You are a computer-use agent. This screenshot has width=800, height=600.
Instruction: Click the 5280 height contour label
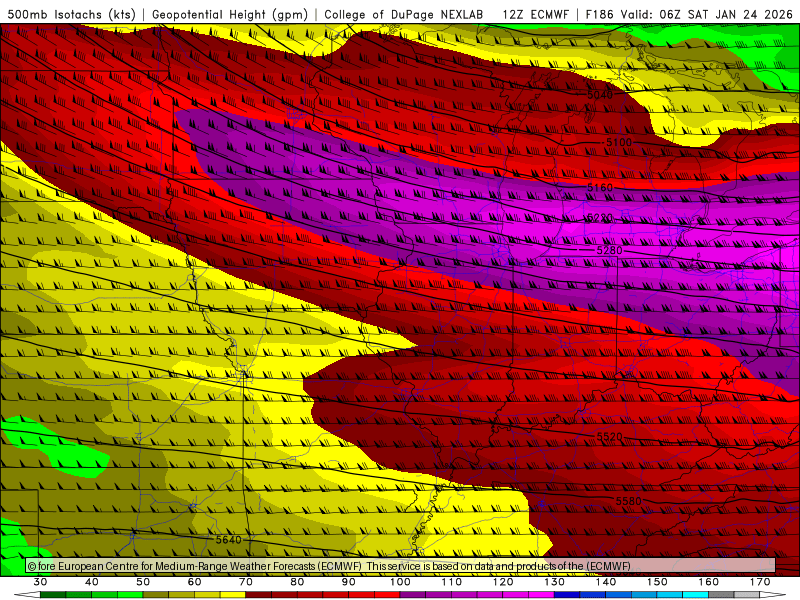coord(610,251)
